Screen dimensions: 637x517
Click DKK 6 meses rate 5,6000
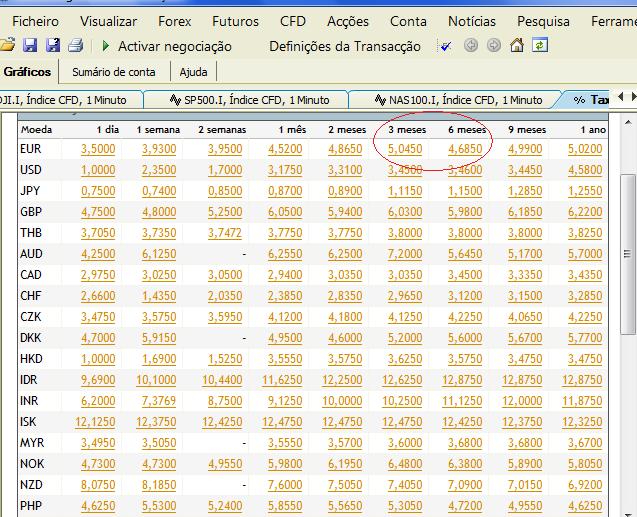465,338
